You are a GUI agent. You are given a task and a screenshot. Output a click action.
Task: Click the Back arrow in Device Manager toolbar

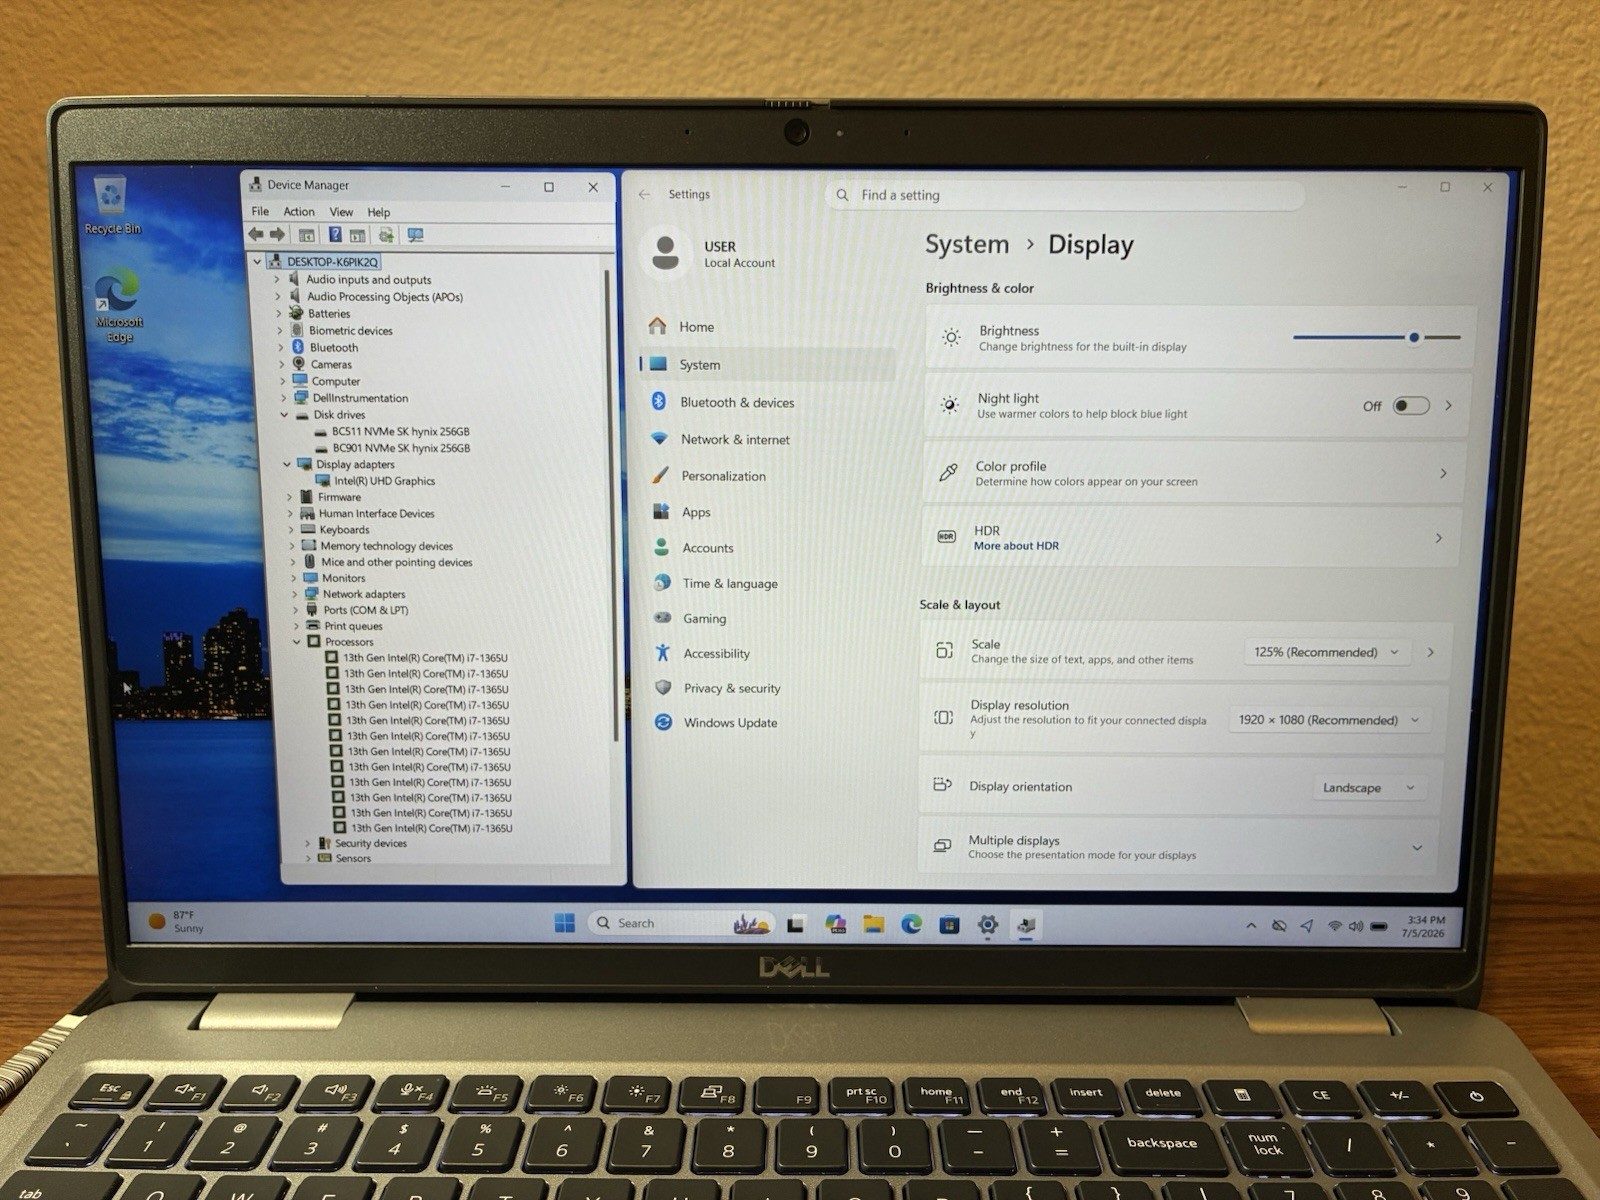tap(256, 234)
